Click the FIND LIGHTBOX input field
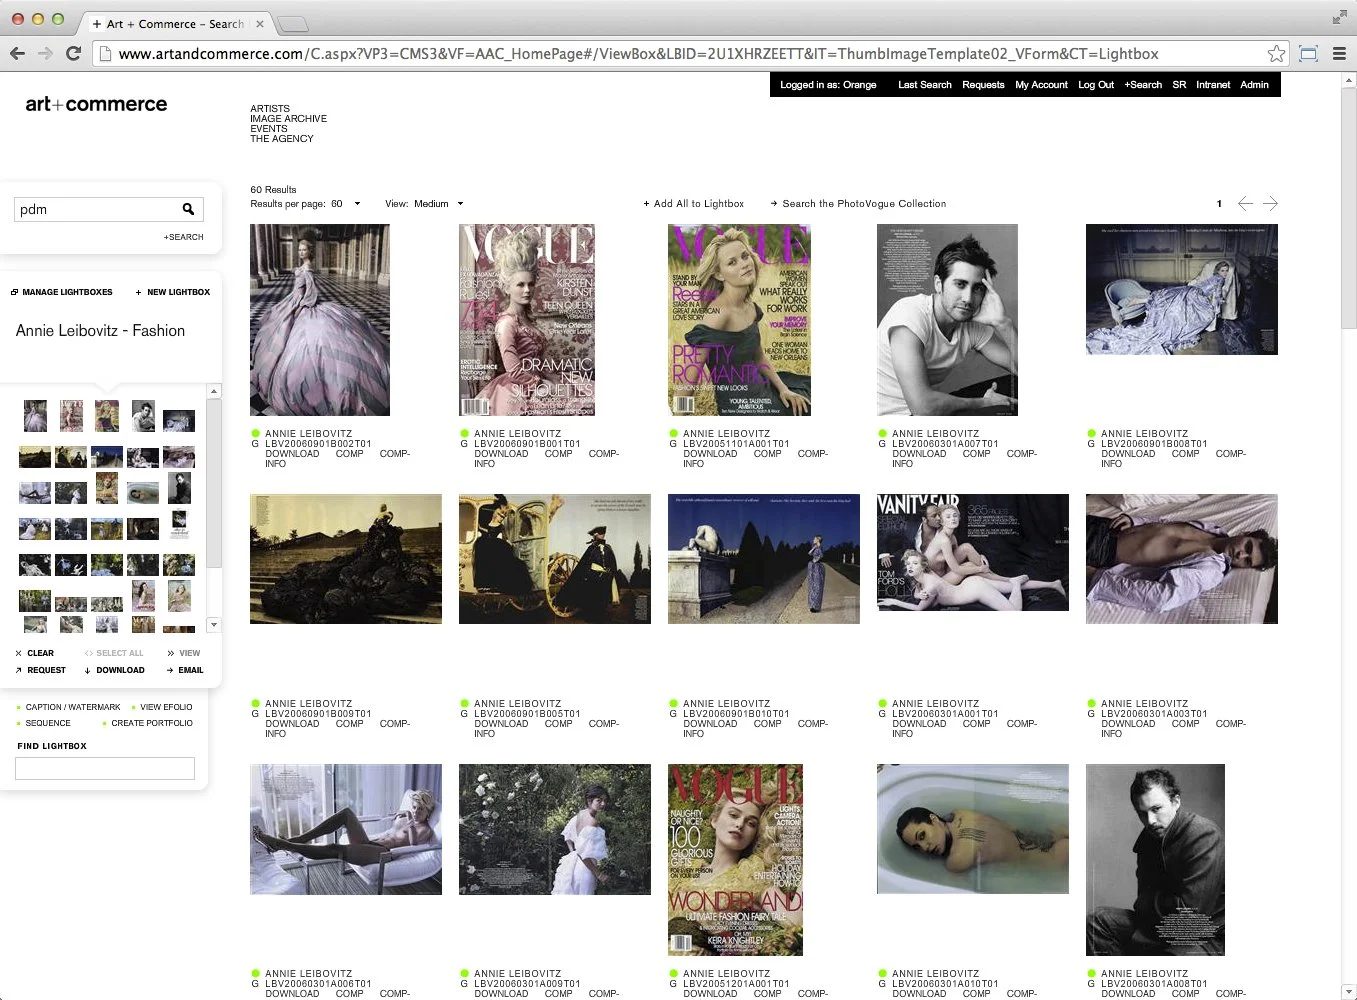The image size is (1357, 1000). [105, 768]
